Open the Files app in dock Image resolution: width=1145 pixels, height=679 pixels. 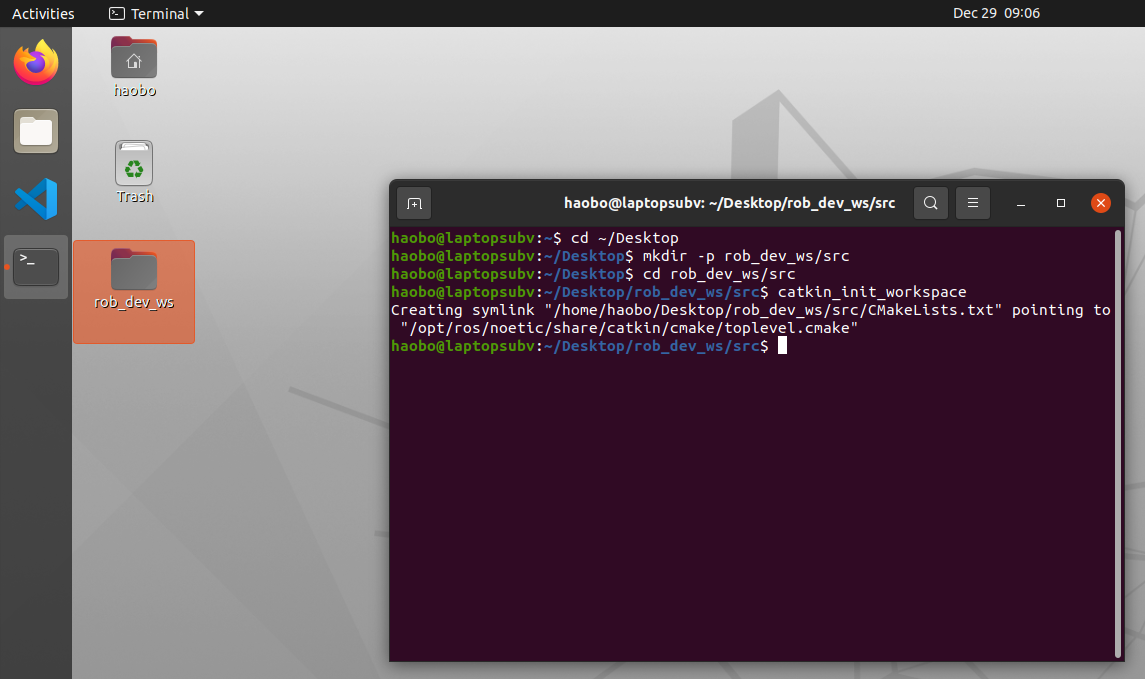point(36,131)
